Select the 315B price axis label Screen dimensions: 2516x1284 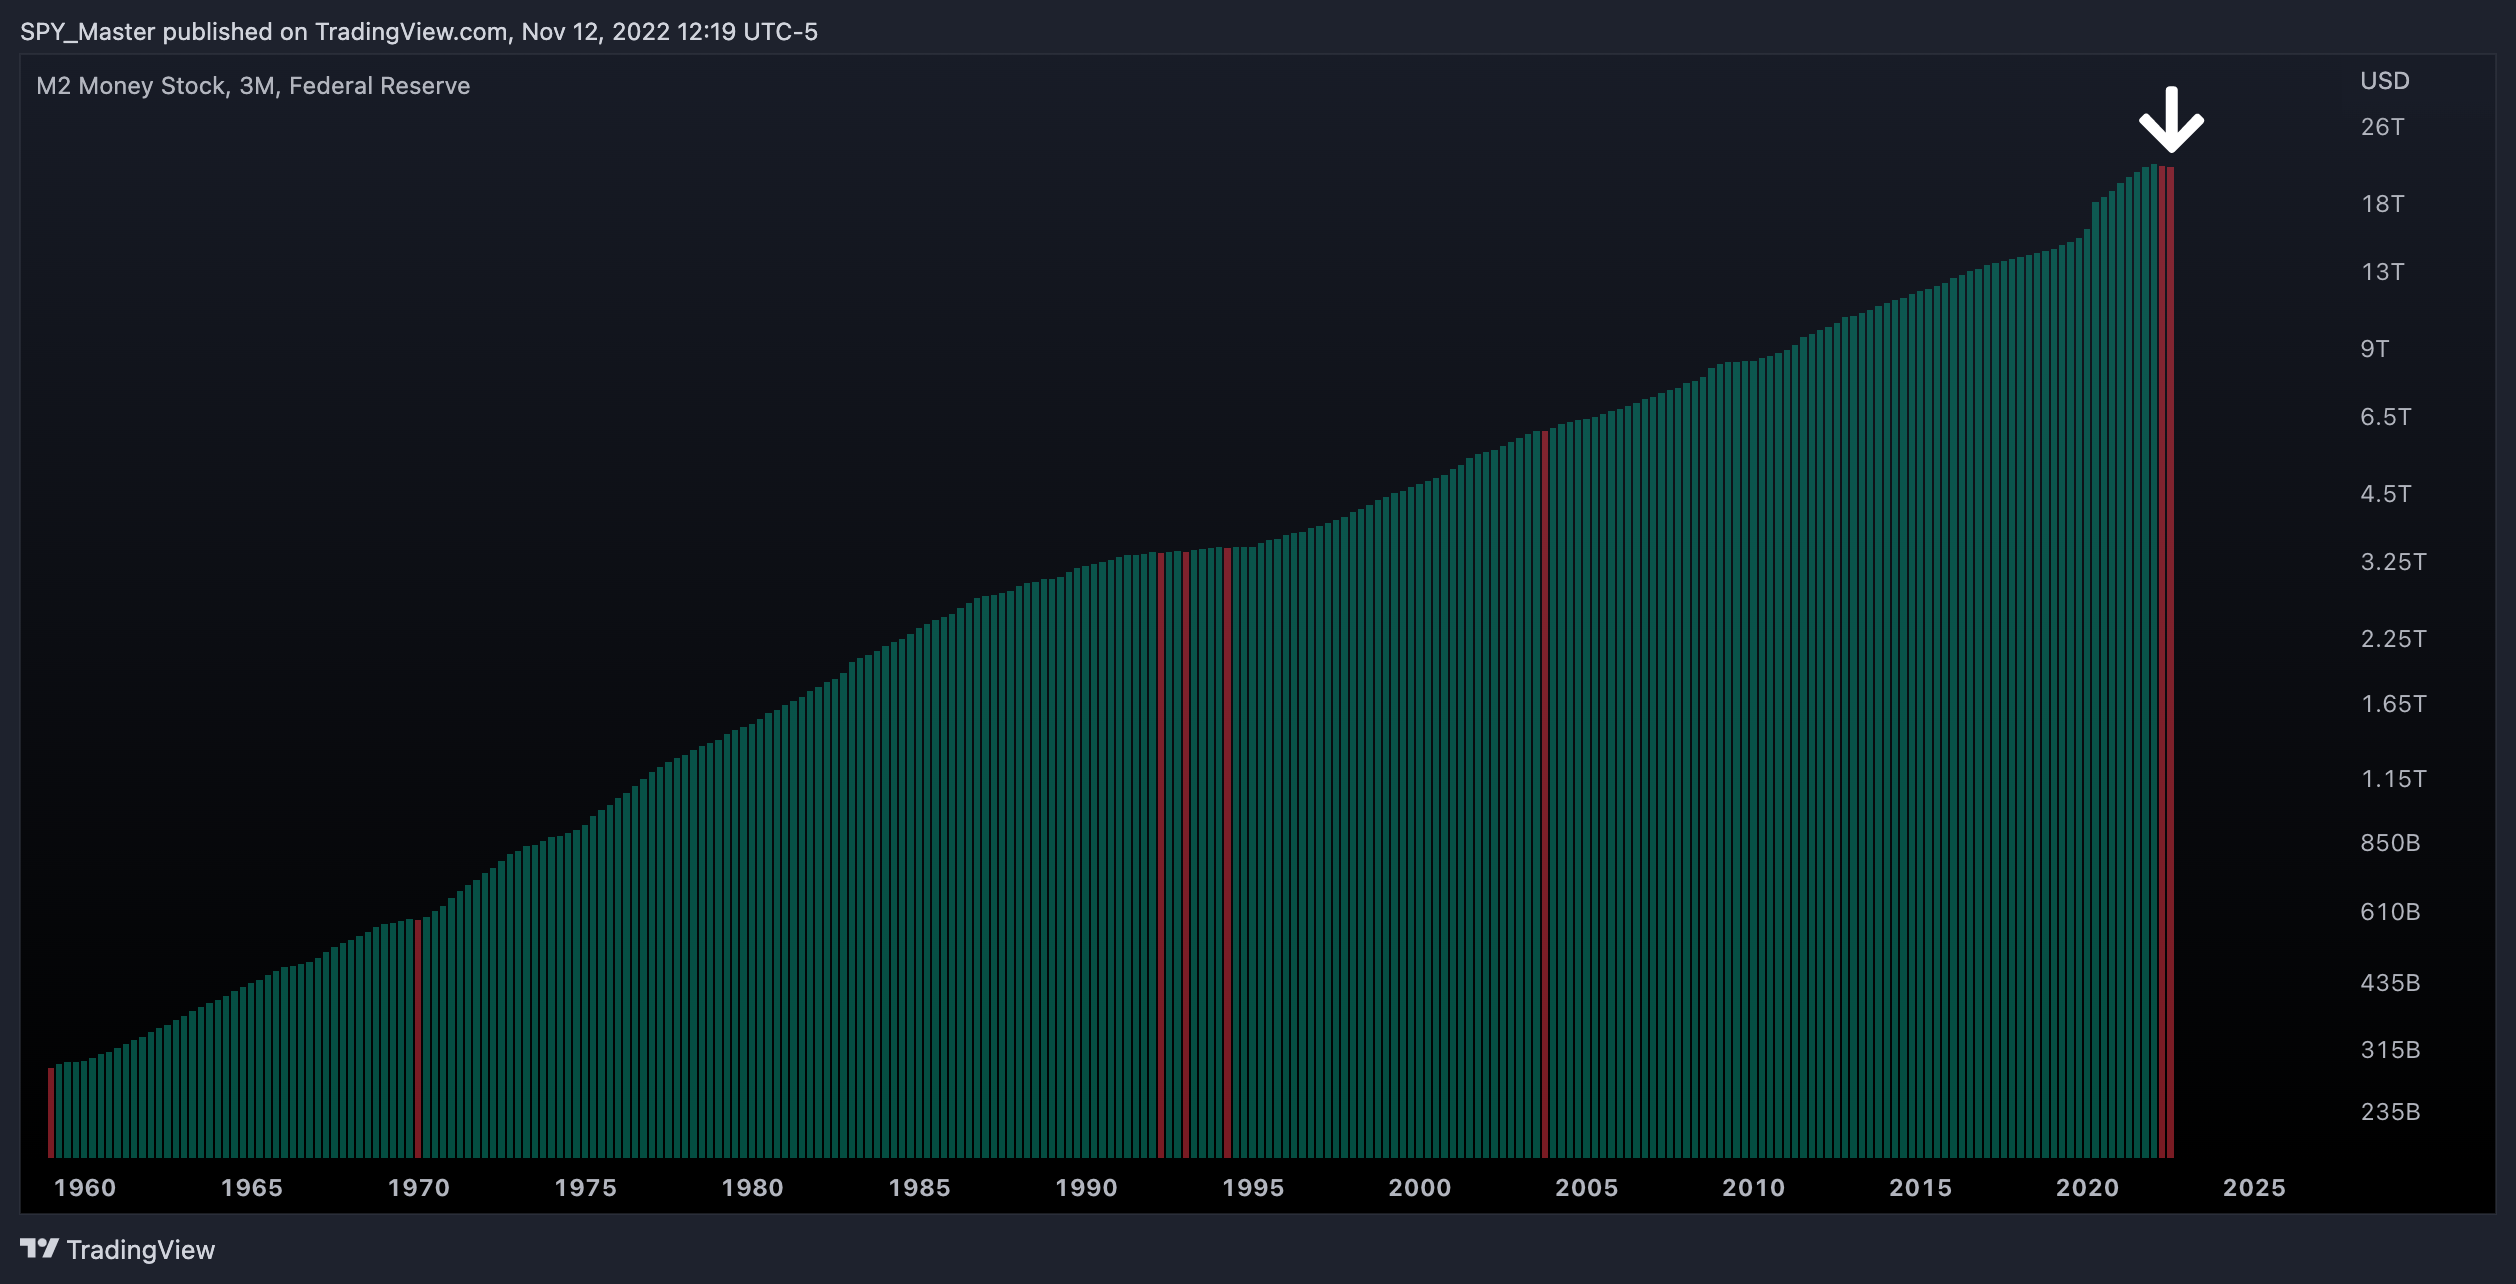coord(2391,1050)
